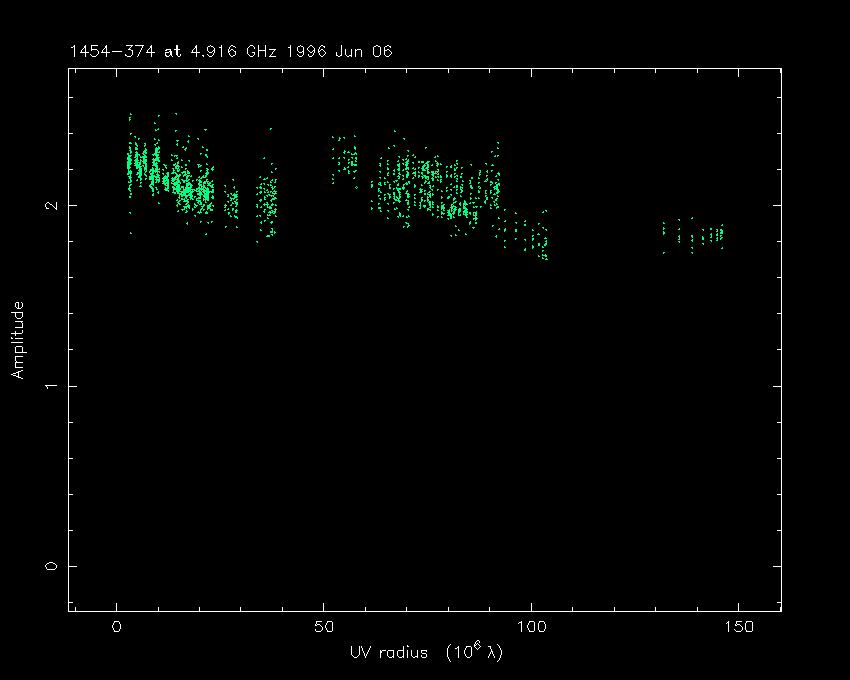Screen dimensions: 850x680
Task: Click the data cluster just right of UV radius 50
Action: [x=346, y=160]
